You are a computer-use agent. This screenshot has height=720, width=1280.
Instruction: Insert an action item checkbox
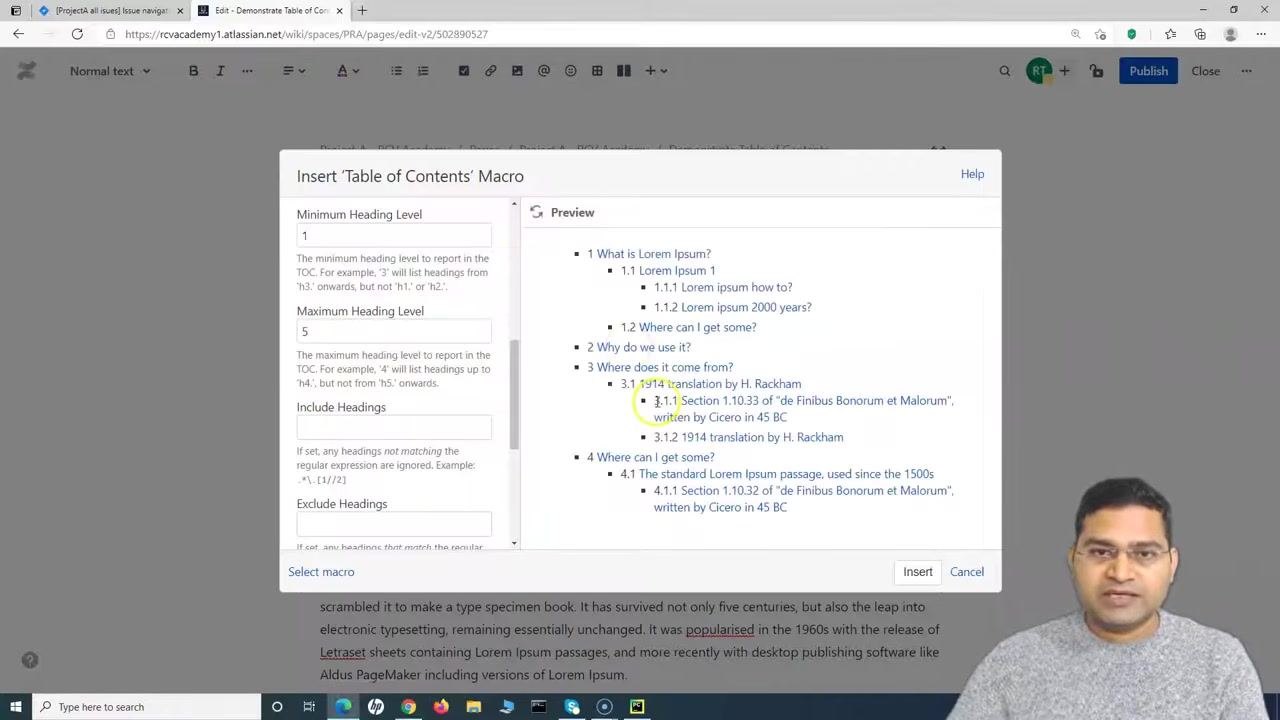pos(463,71)
